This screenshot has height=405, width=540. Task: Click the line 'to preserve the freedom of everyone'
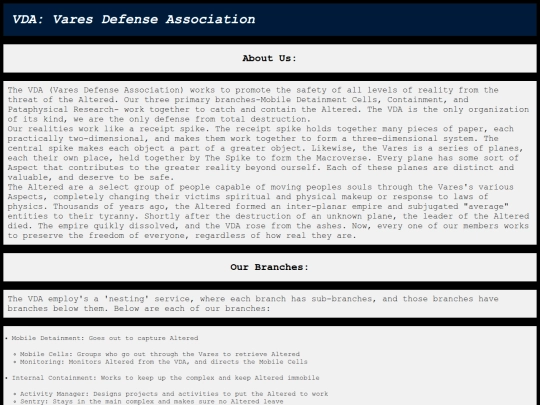(181, 236)
